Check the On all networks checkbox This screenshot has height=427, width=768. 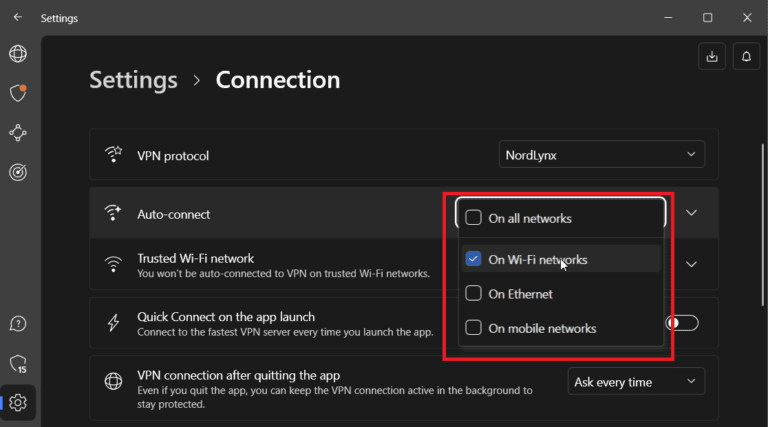[x=474, y=217]
